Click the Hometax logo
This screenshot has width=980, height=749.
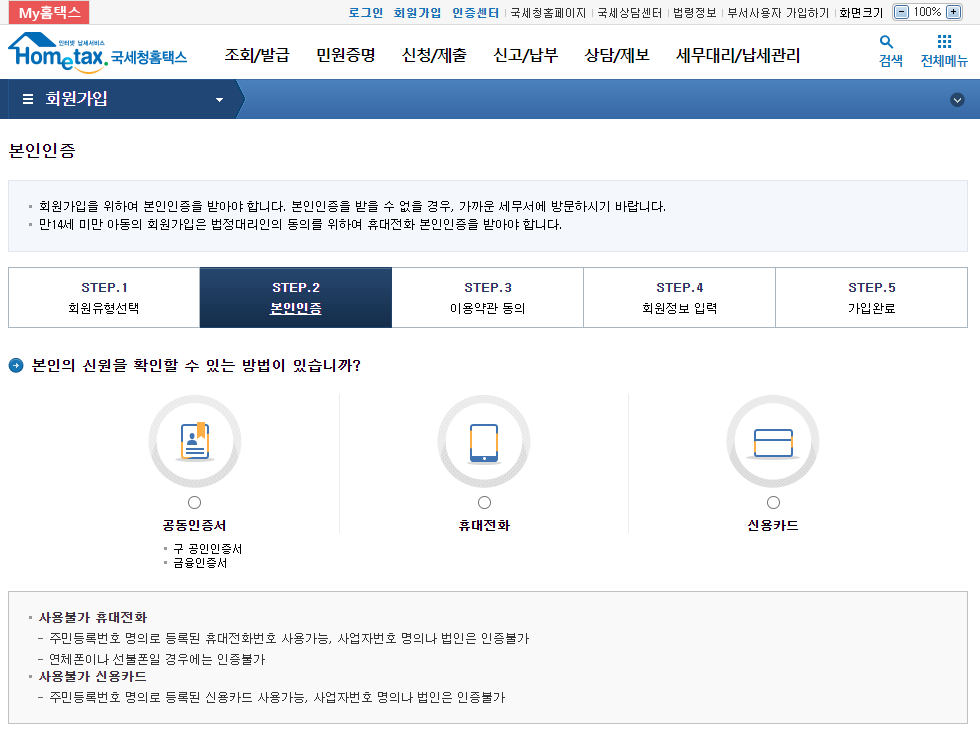point(97,53)
